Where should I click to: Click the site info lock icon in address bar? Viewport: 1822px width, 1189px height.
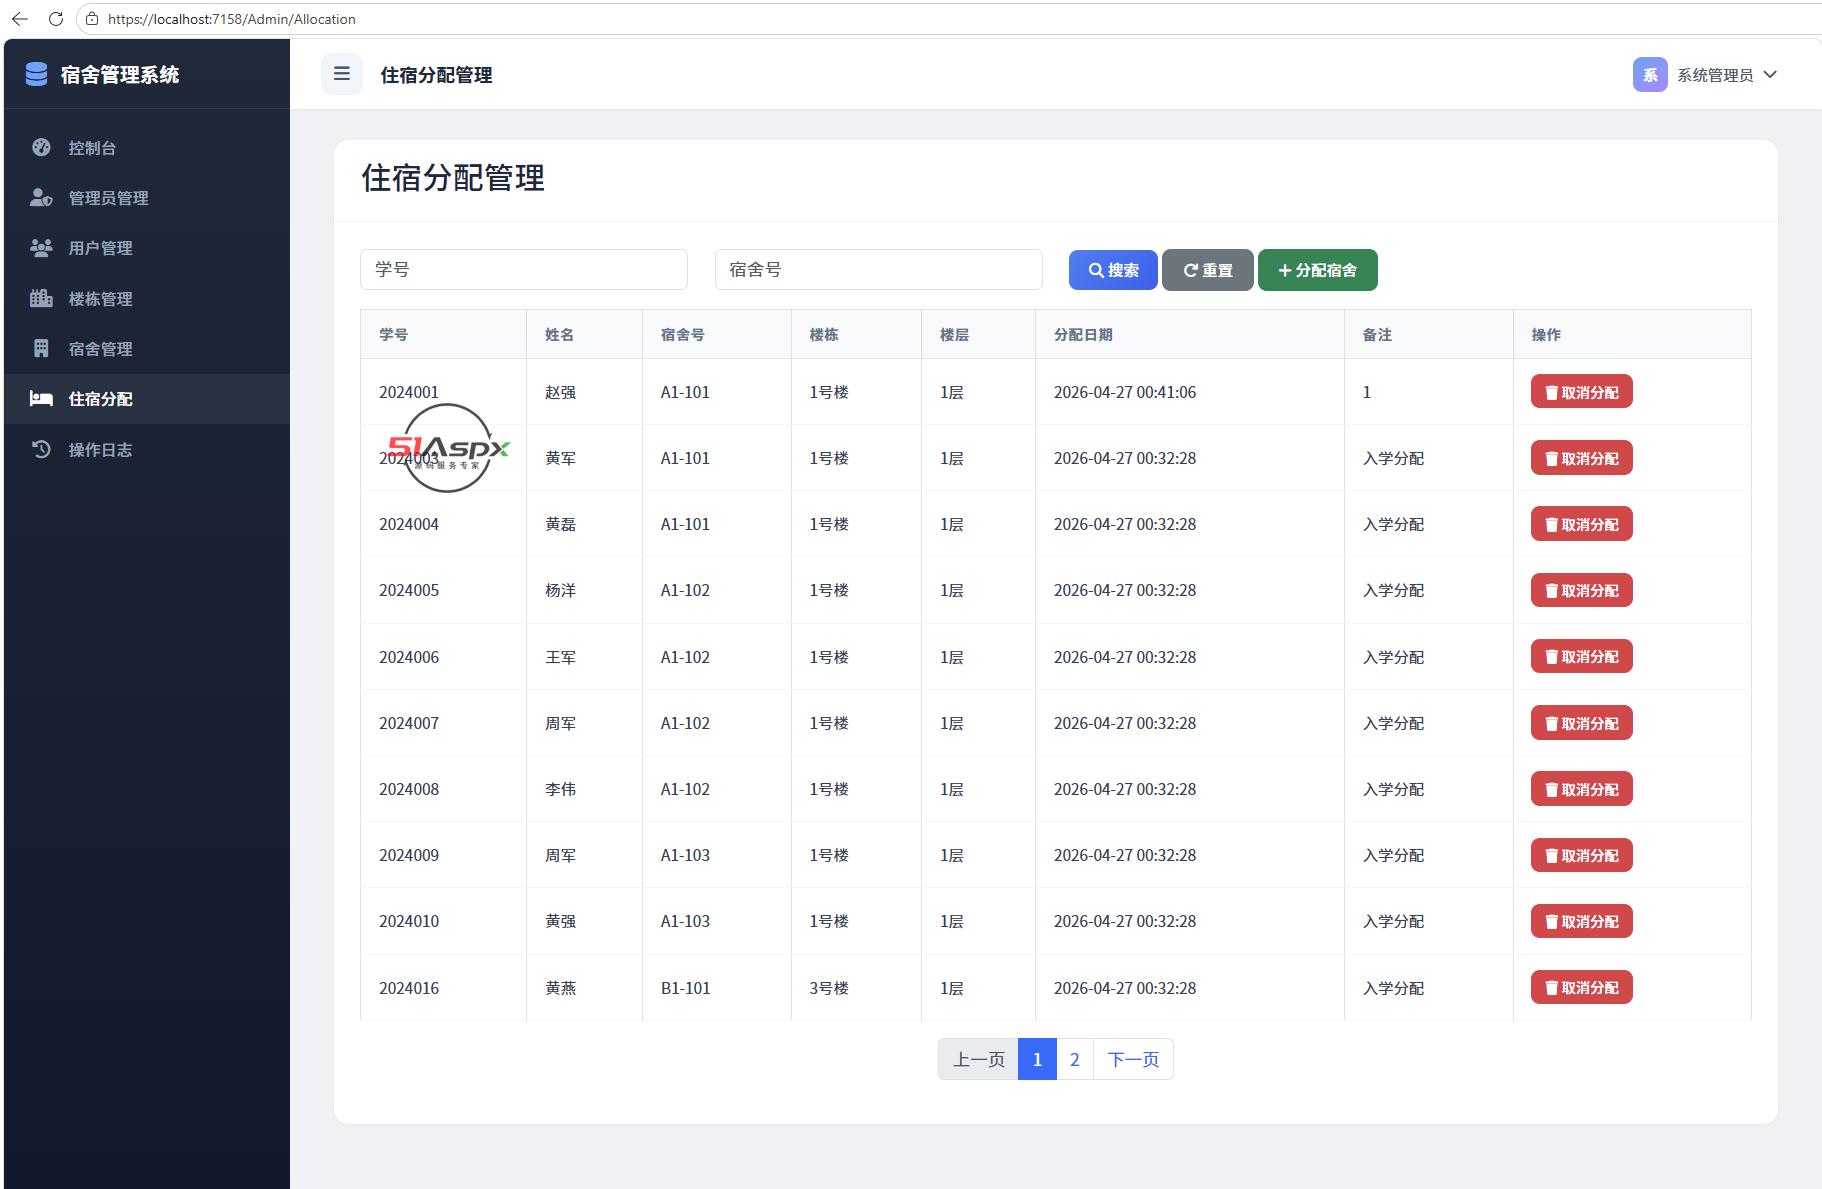pyautogui.click(x=91, y=19)
